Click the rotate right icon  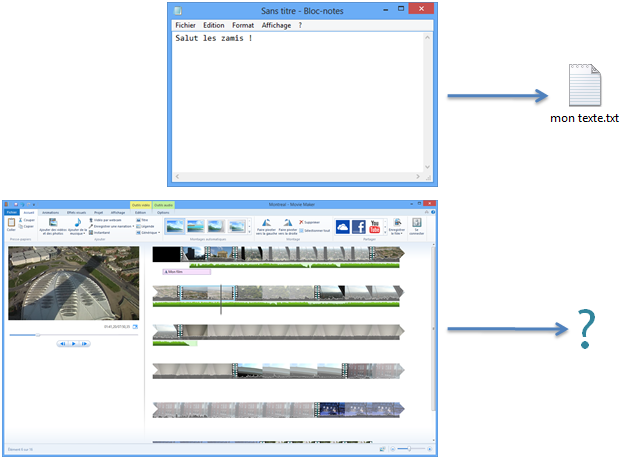(288, 223)
